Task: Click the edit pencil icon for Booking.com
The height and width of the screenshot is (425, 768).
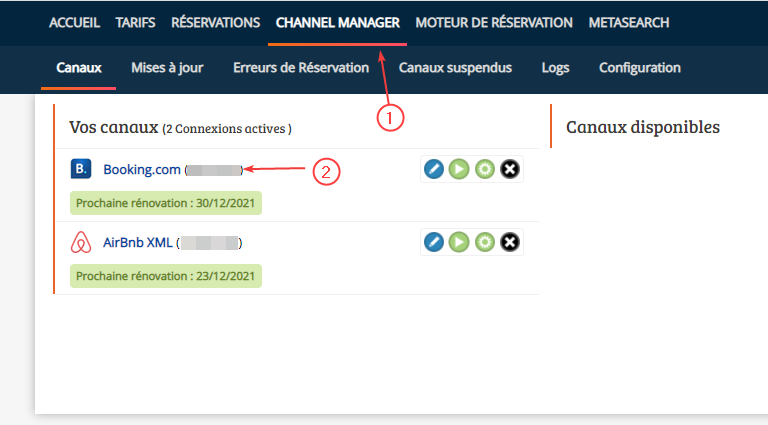Action: click(x=433, y=169)
